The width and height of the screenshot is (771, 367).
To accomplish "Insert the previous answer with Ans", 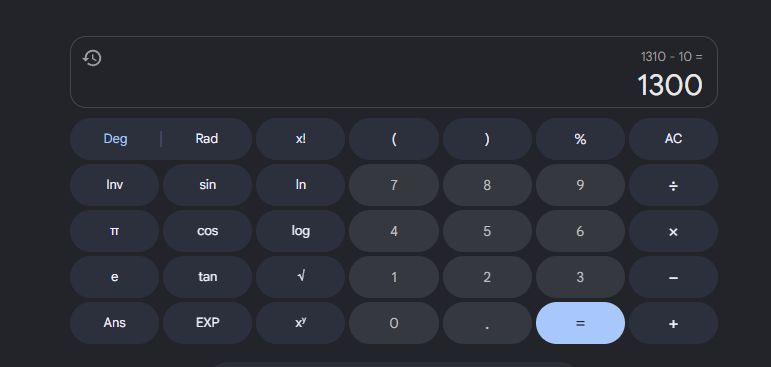I will tap(114, 323).
